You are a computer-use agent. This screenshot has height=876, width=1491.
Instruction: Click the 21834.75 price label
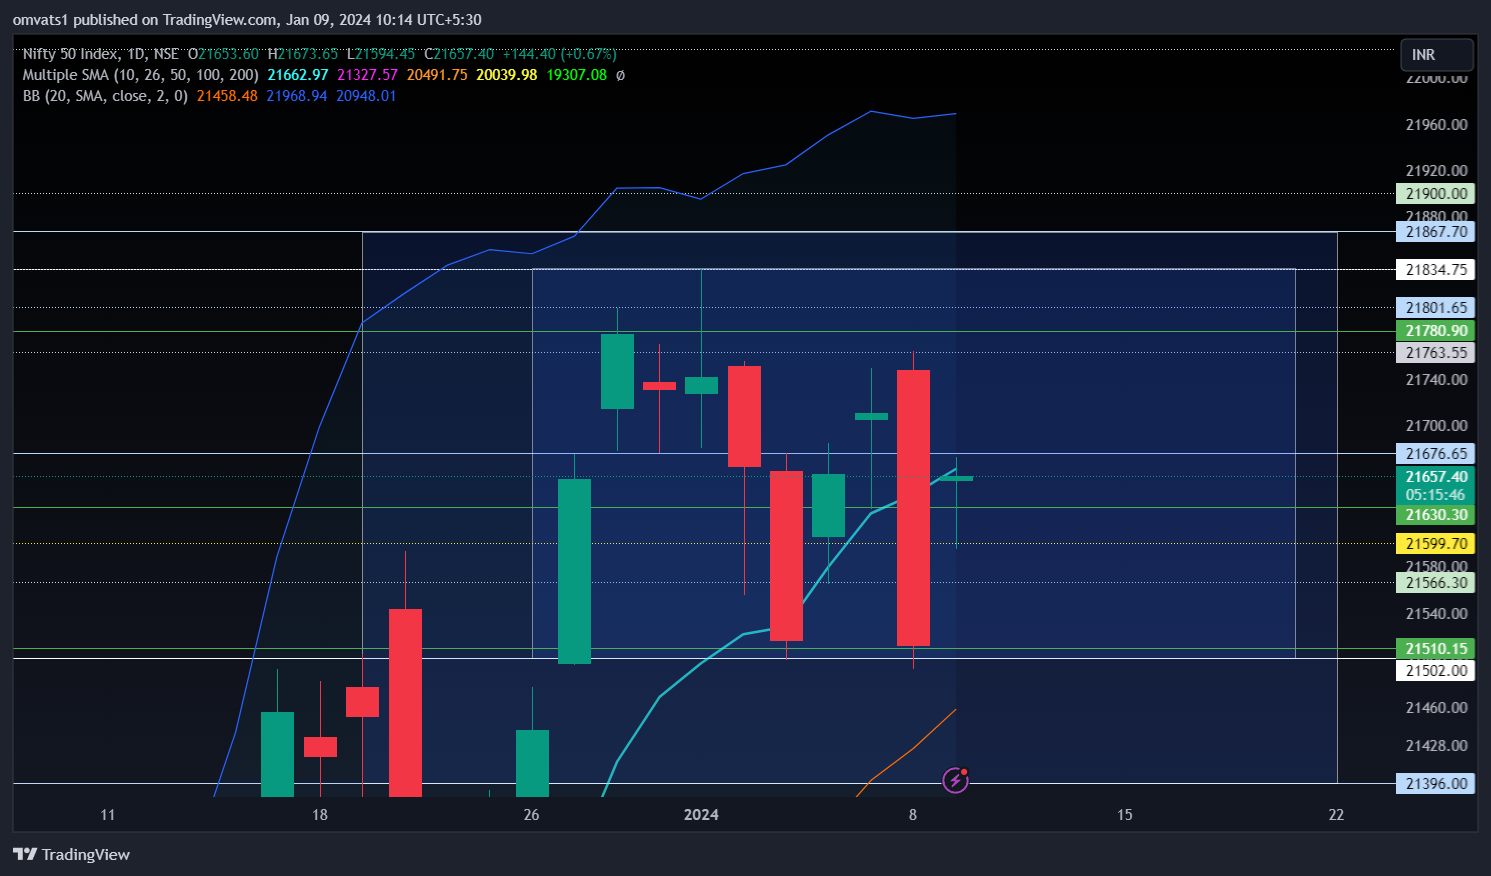coord(1435,270)
